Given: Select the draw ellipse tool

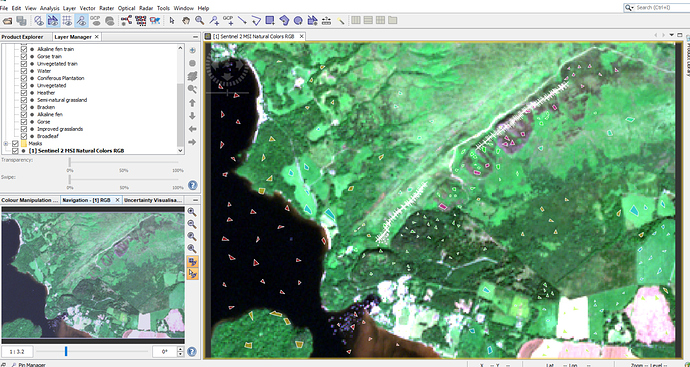Looking at the screenshot, I should tap(298, 20).
